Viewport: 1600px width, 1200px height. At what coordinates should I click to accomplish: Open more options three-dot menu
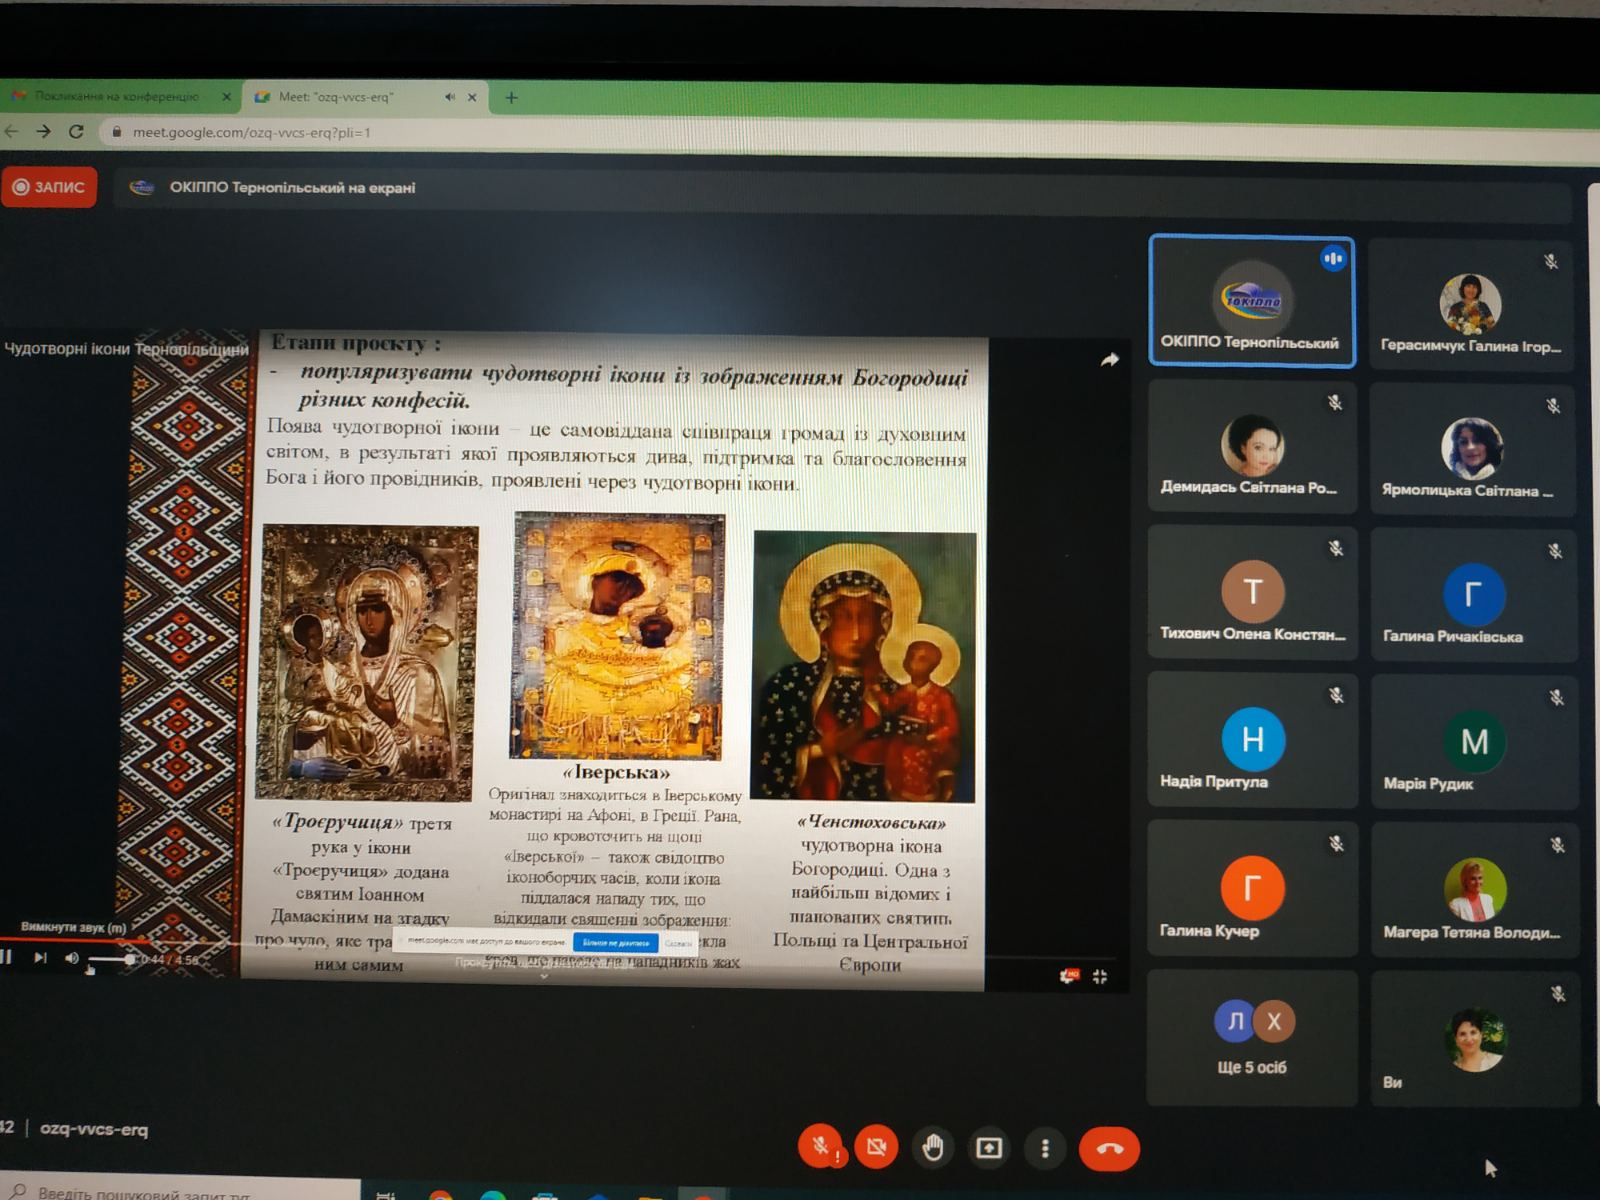[1045, 1149]
